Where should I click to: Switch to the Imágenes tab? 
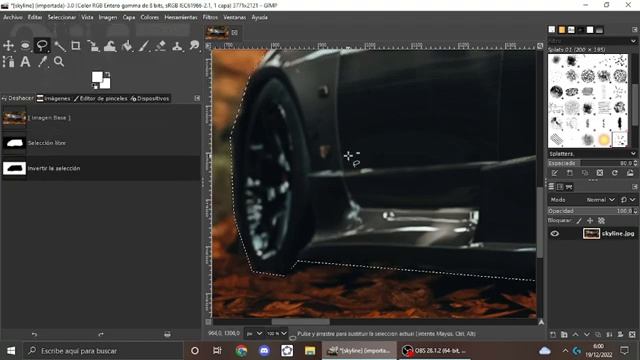point(53,98)
